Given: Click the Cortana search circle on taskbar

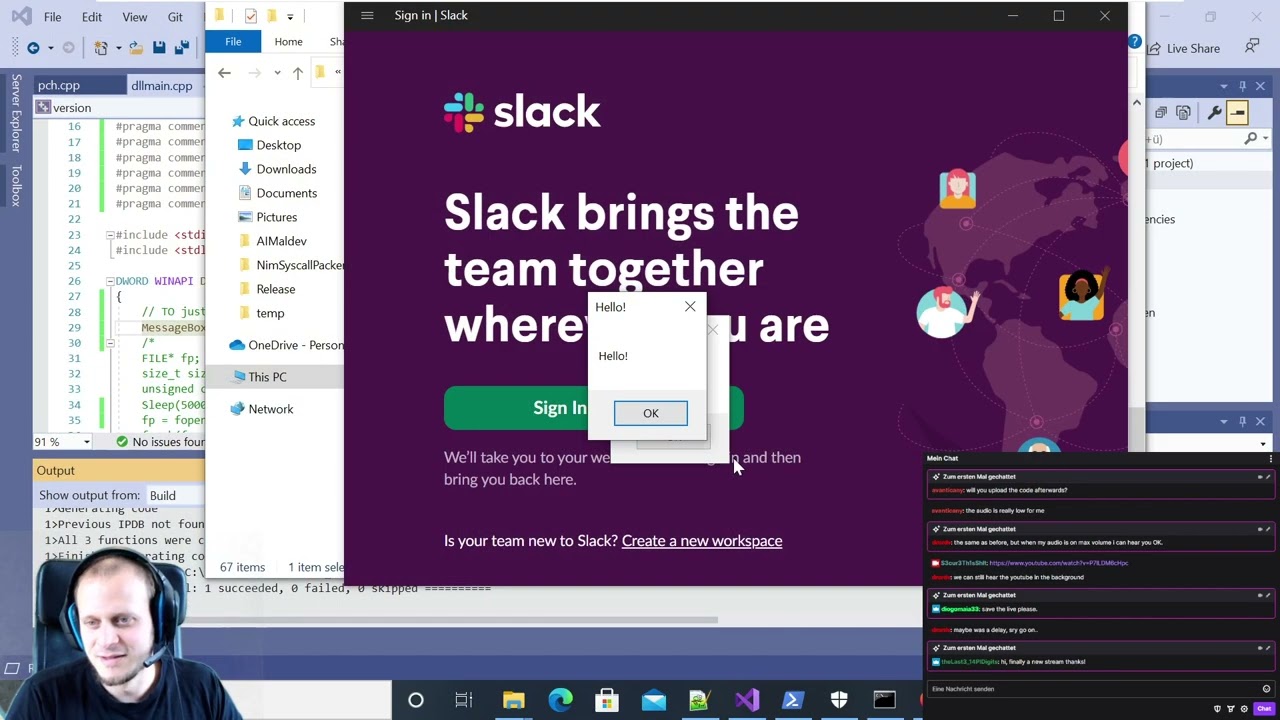Looking at the screenshot, I should coord(416,700).
